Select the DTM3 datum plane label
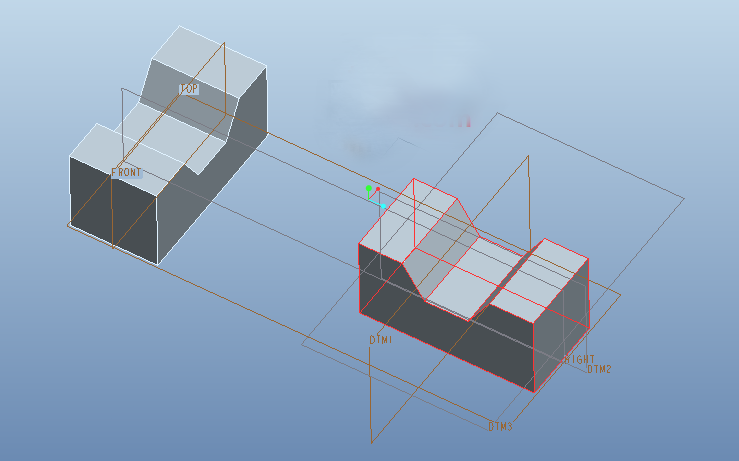The height and width of the screenshot is (461, 739). click(x=500, y=427)
